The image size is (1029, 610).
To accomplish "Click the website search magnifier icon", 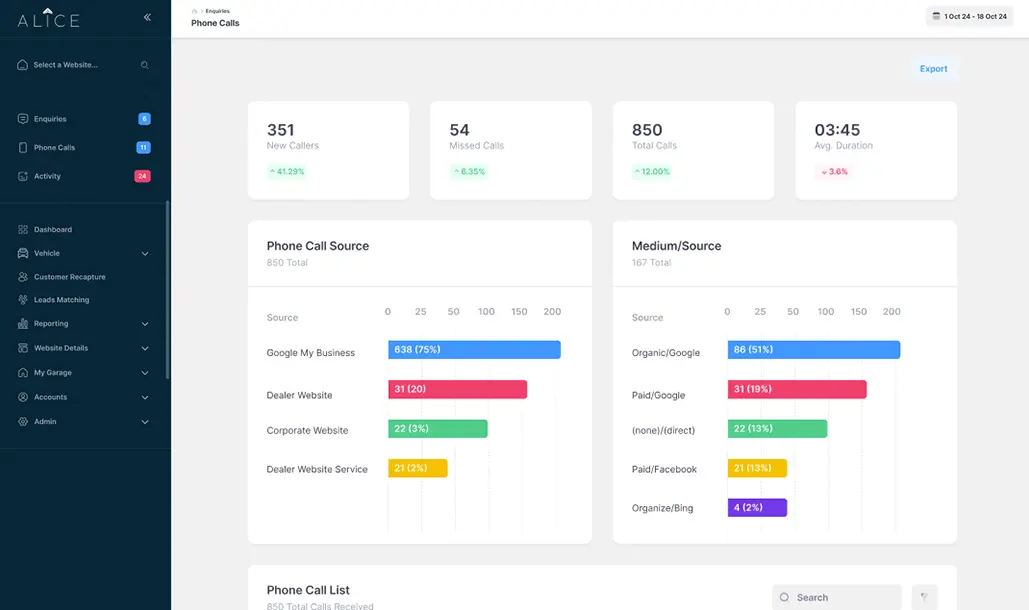I will (144, 65).
